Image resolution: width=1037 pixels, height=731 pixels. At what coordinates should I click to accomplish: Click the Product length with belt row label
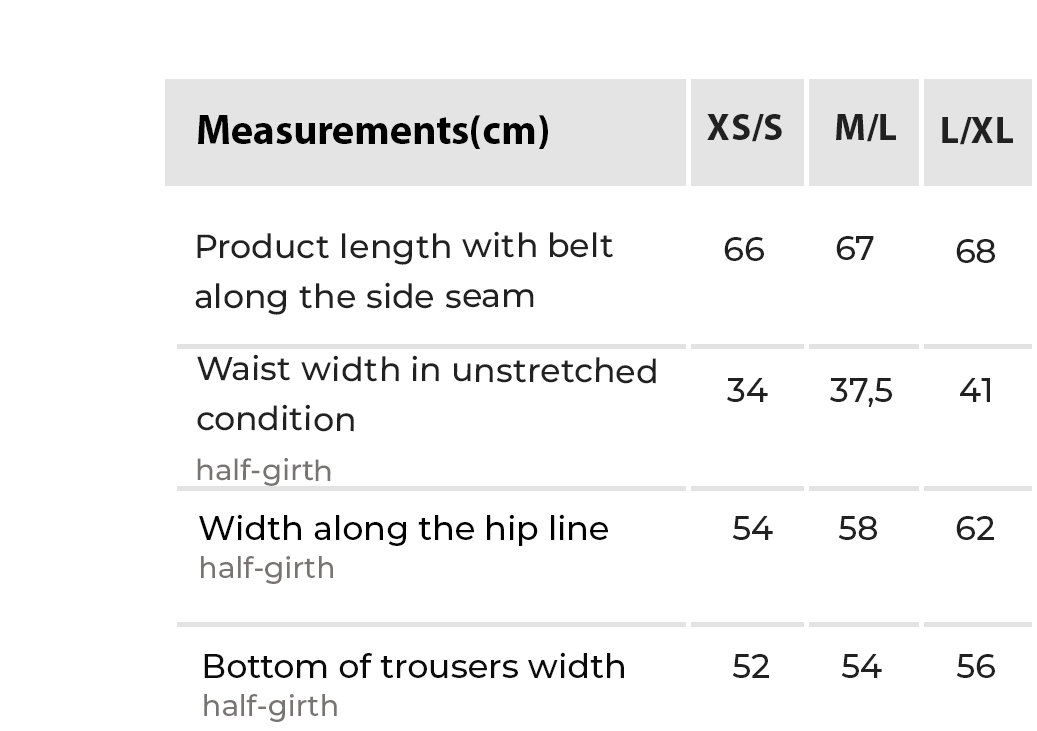pyautogui.click(x=404, y=271)
